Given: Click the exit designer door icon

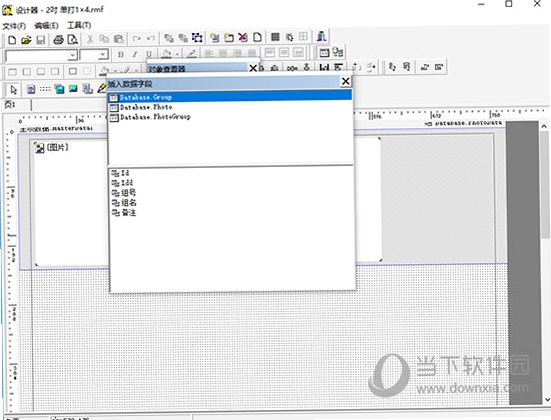Looking at the screenshot, I should 322,37.
